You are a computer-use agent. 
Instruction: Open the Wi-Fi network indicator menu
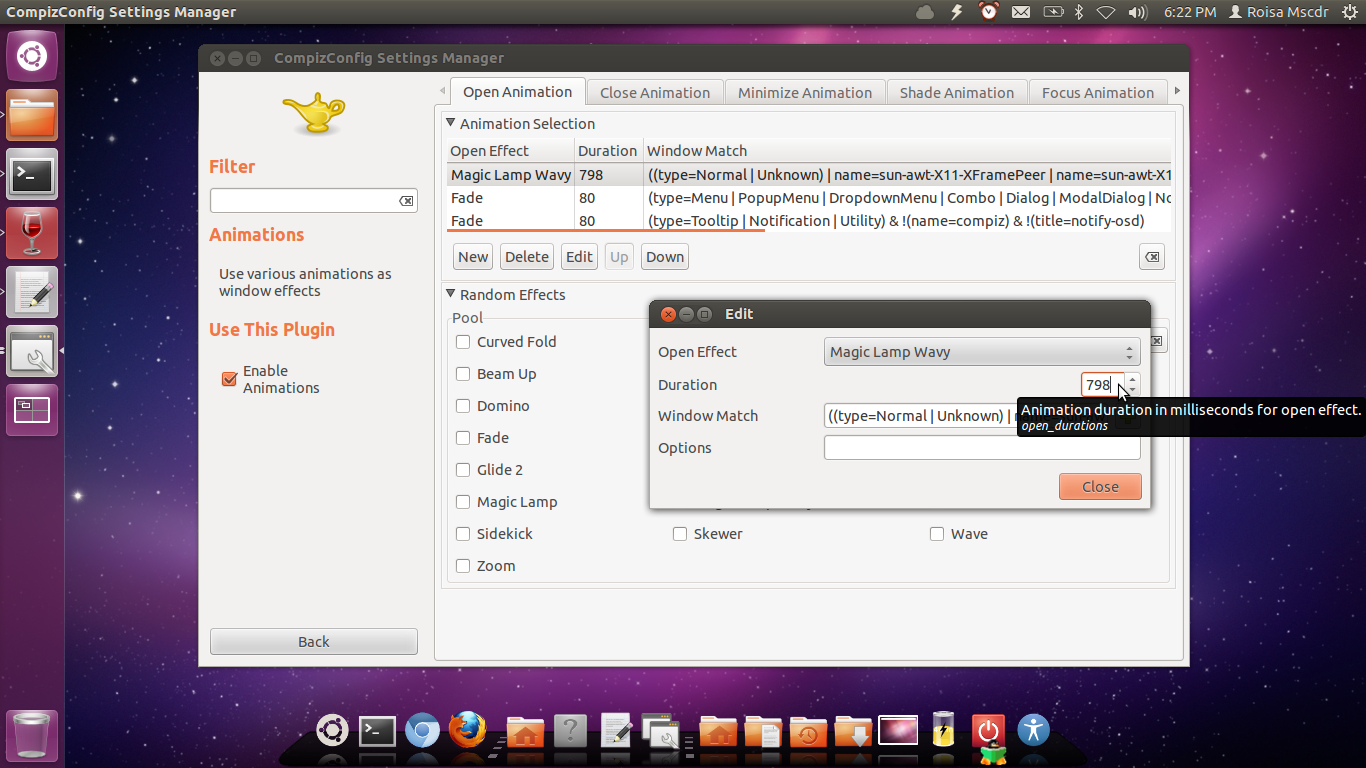tap(1106, 12)
